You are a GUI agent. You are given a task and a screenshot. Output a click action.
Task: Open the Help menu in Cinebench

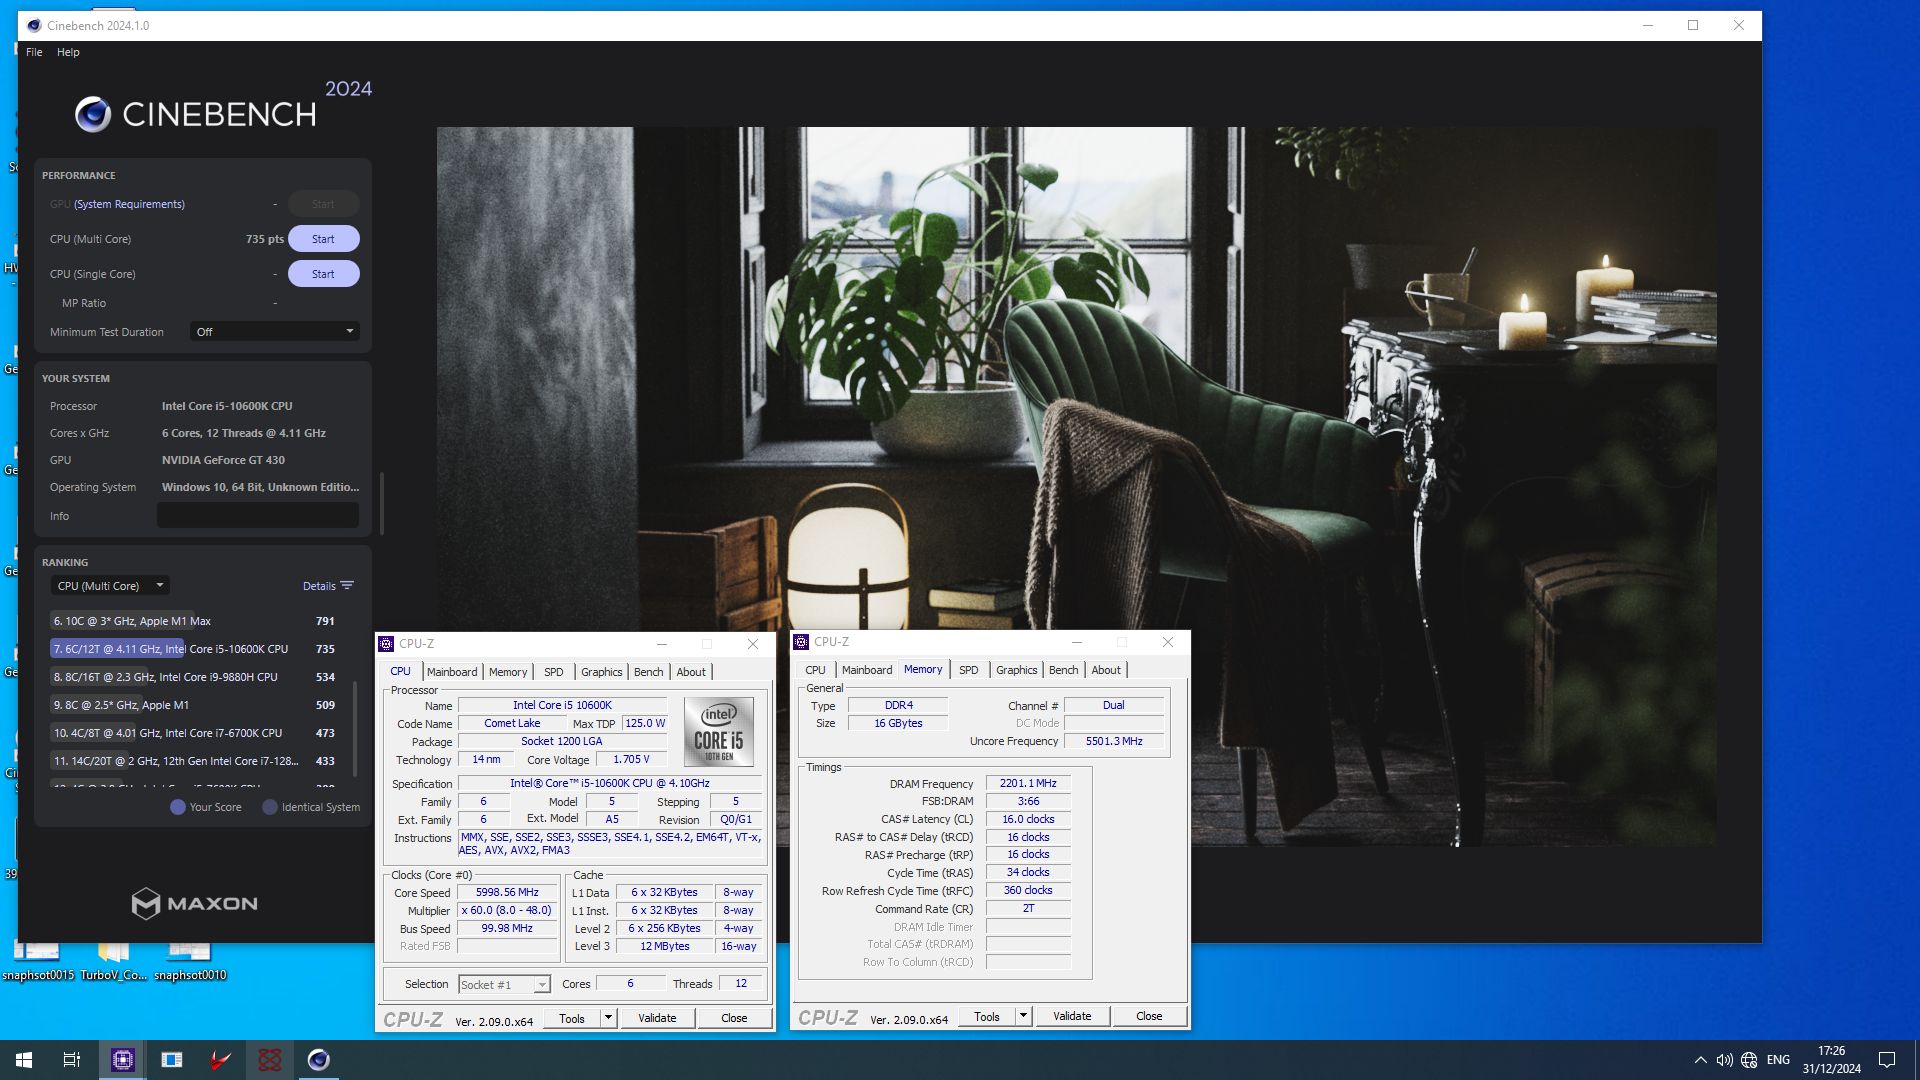pyautogui.click(x=68, y=52)
